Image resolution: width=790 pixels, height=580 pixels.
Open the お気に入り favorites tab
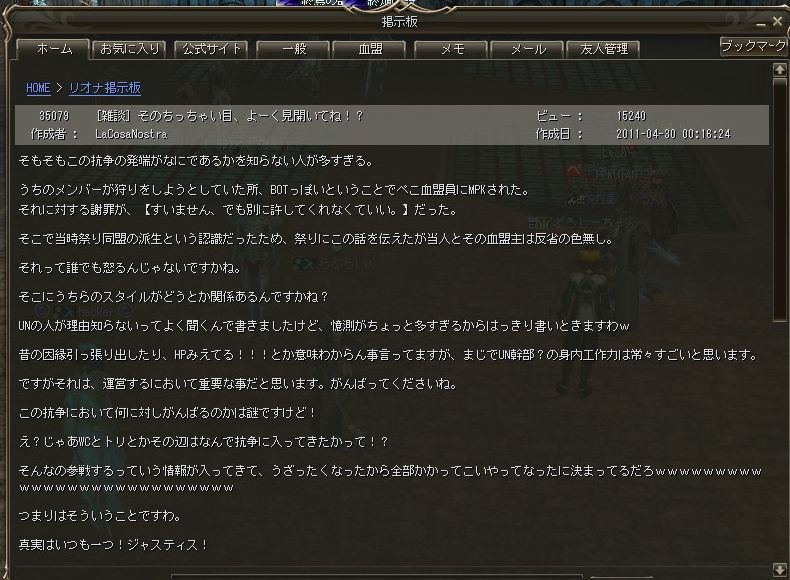coord(129,49)
